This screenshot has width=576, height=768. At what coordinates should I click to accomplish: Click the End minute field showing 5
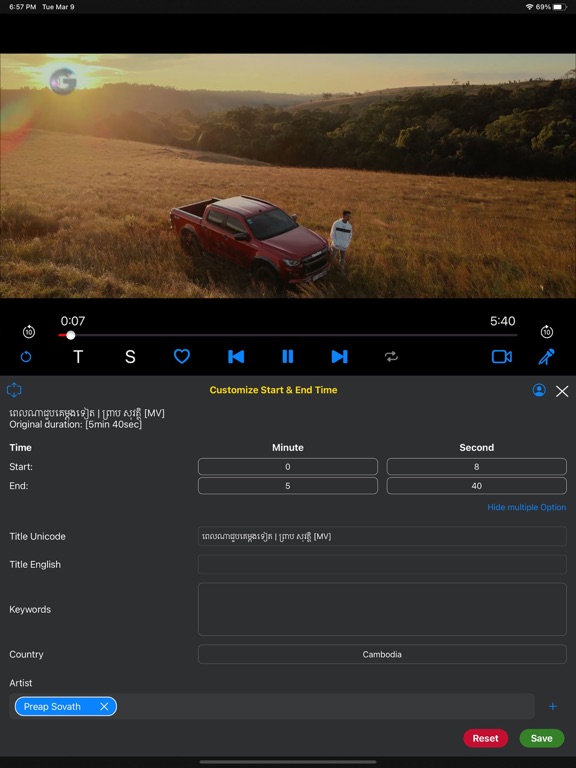coord(288,486)
